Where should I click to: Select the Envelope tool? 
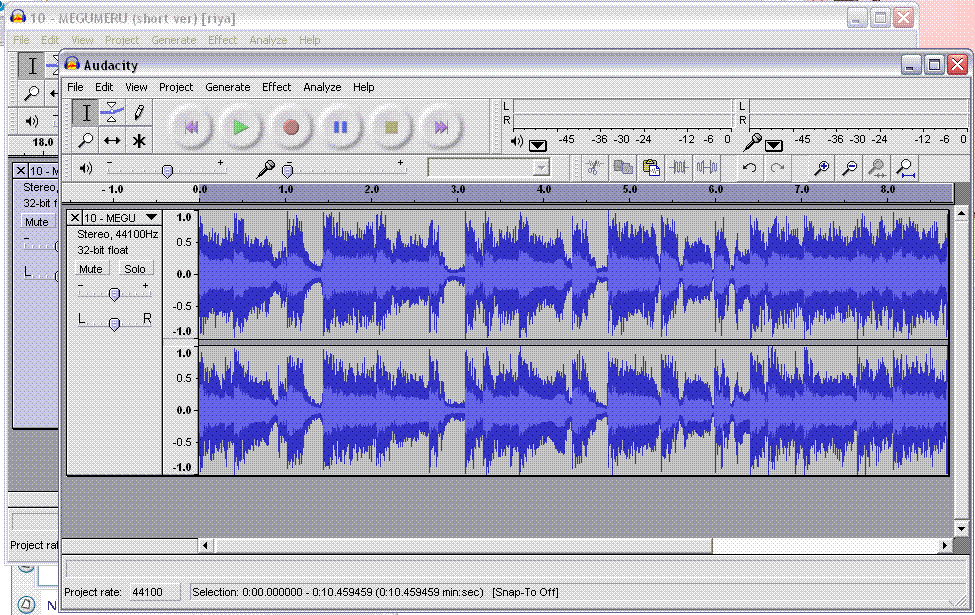pyautogui.click(x=113, y=113)
